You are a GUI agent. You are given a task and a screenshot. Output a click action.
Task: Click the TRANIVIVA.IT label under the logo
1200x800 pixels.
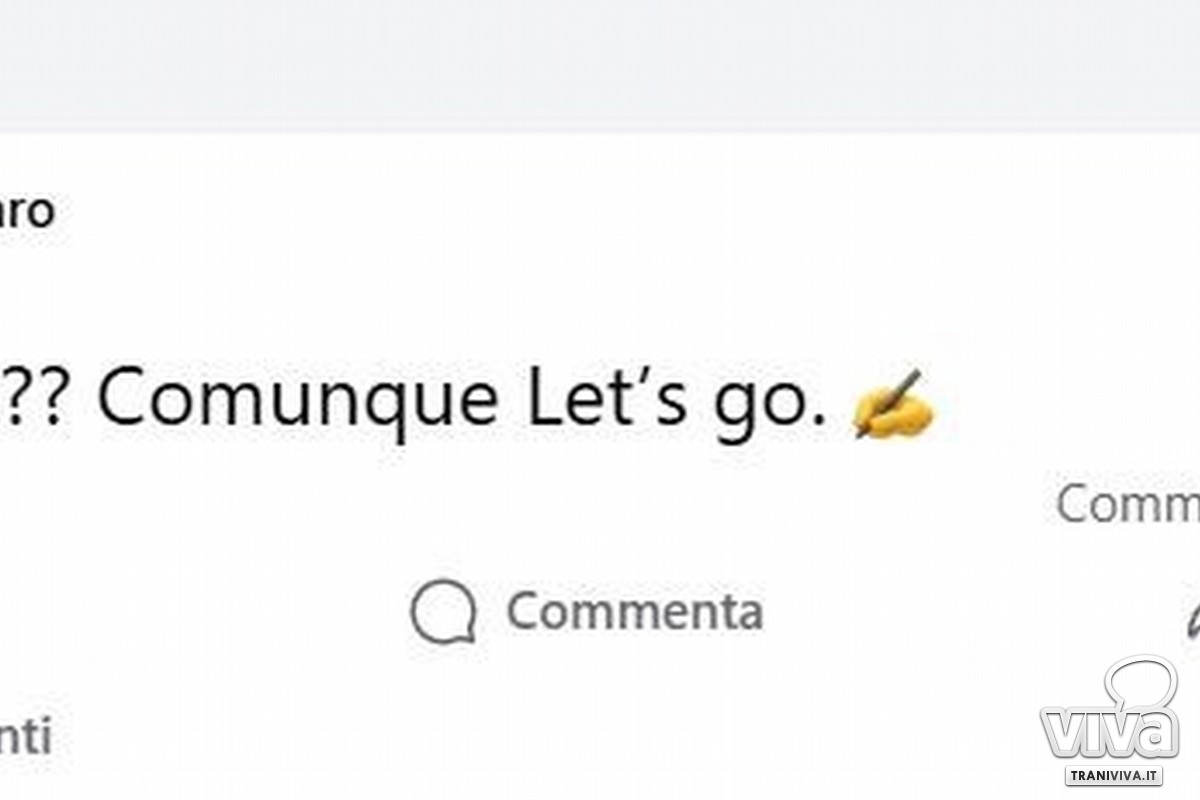coord(1113,775)
